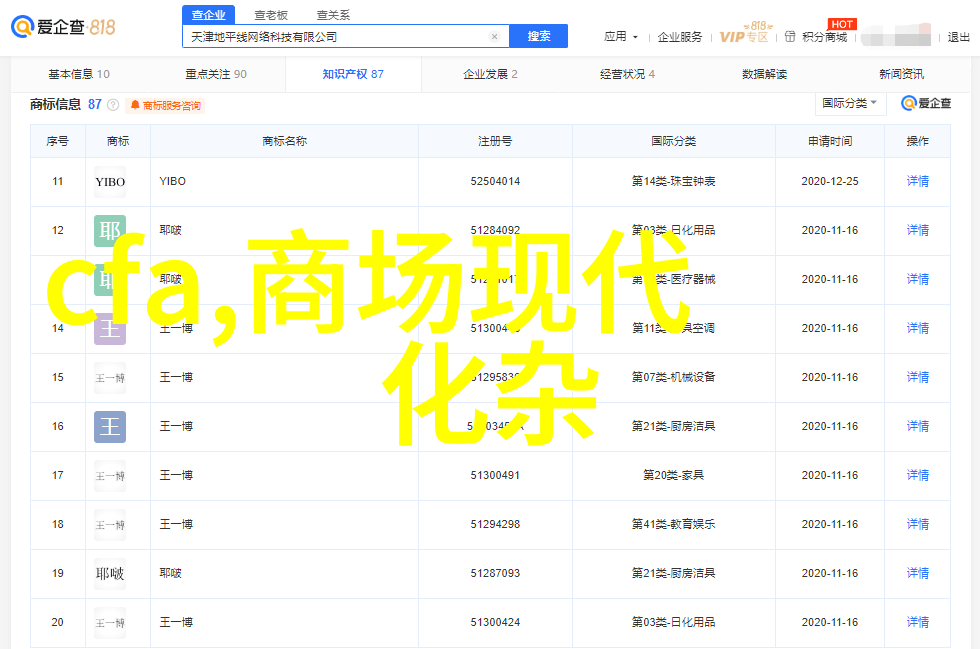Click the help question mark beside 商标信息
Image resolution: width=980 pixels, height=649 pixels.
pos(113,105)
